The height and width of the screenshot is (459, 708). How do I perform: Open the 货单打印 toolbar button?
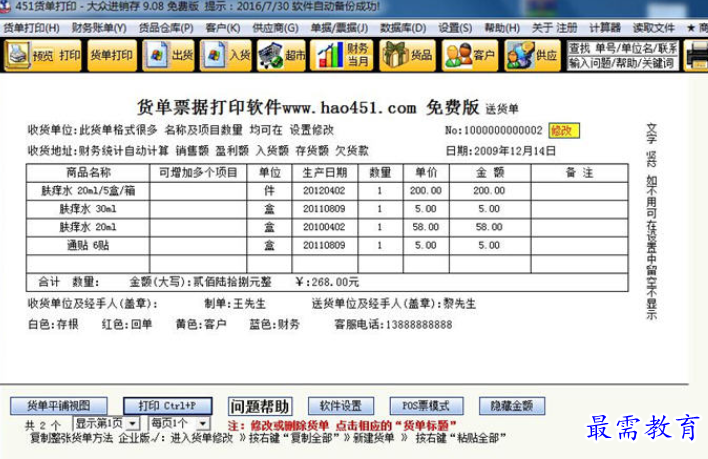(112, 56)
